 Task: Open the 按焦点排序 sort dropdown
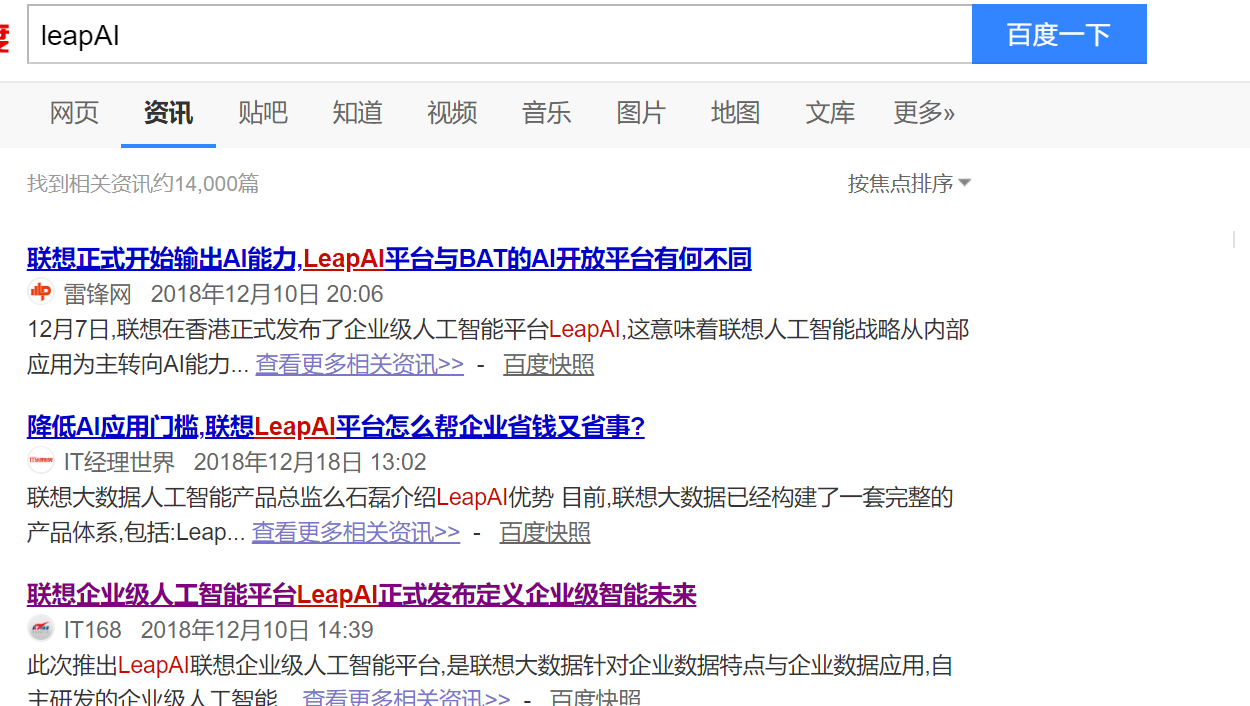(x=909, y=183)
